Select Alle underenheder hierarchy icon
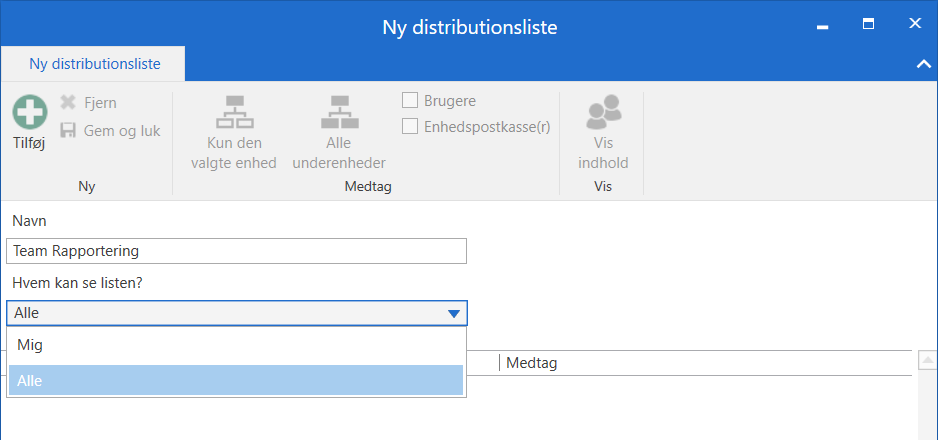This screenshot has height=440, width=938. [338, 112]
